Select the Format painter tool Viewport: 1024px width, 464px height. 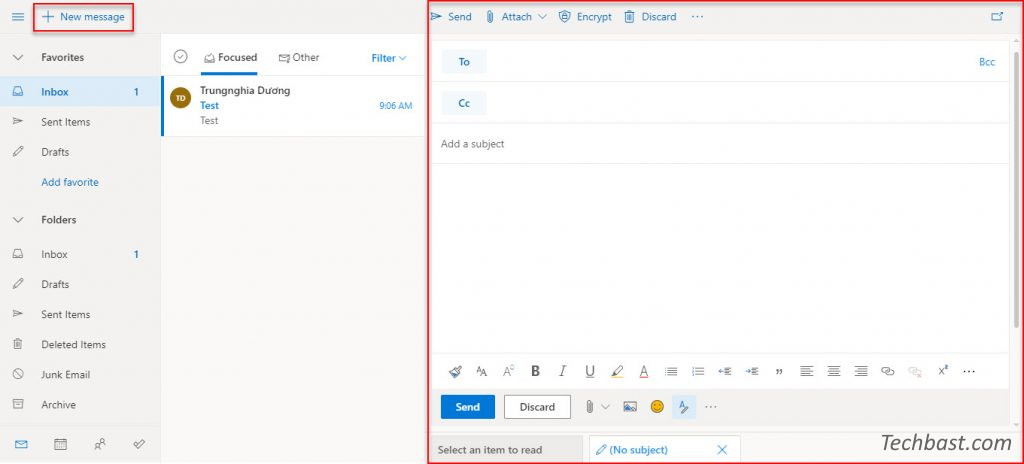point(456,371)
